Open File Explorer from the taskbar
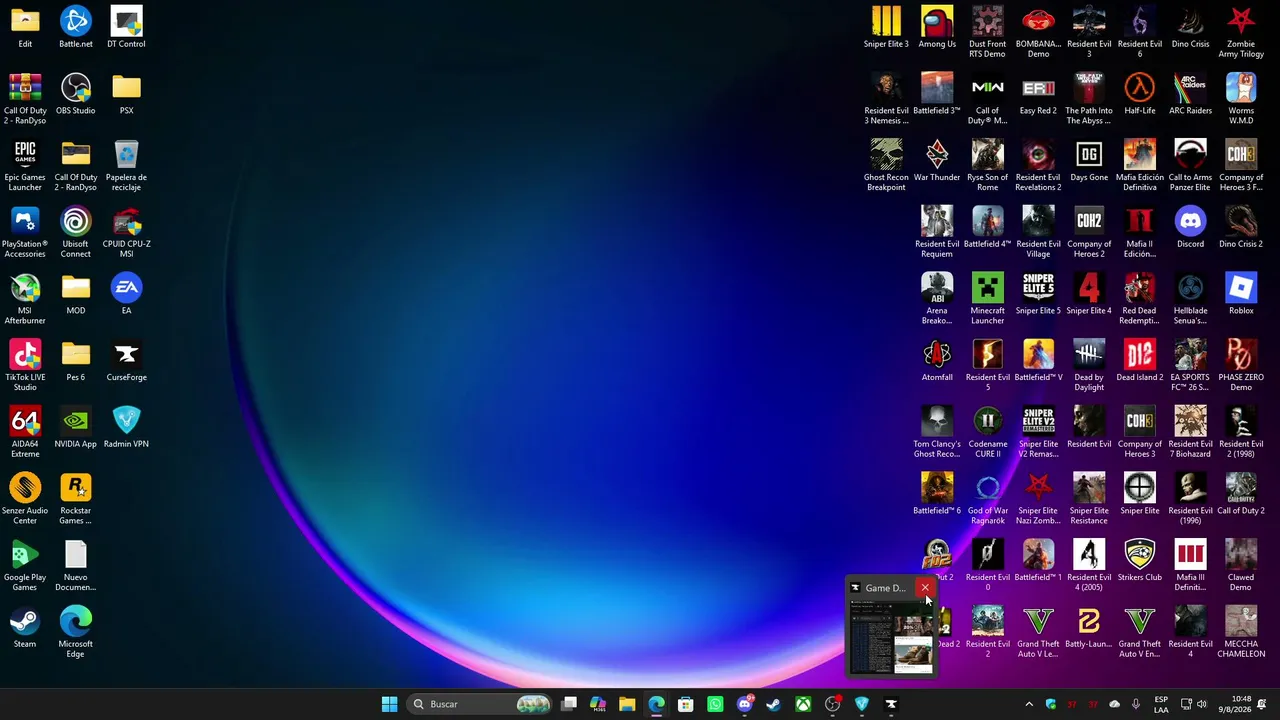Image resolution: width=1280 pixels, height=720 pixels. coord(627,704)
